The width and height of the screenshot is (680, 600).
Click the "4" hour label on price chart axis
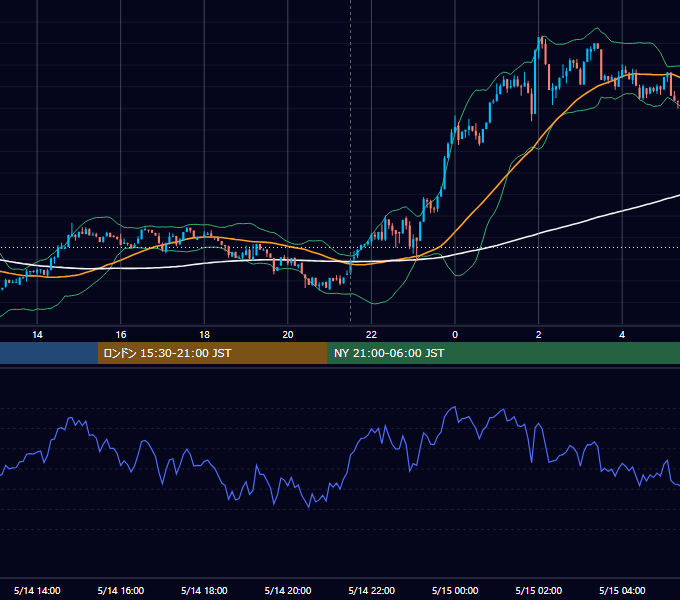click(x=622, y=335)
